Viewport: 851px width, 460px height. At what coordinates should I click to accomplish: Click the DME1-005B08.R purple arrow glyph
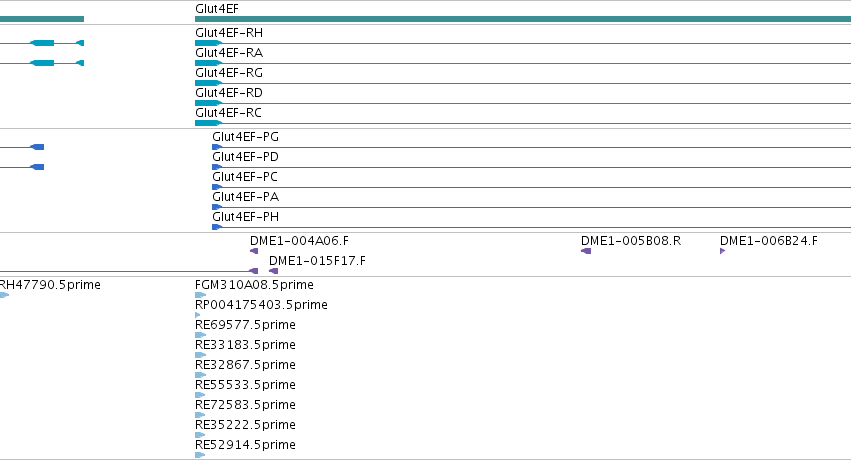pyautogui.click(x=586, y=251)
